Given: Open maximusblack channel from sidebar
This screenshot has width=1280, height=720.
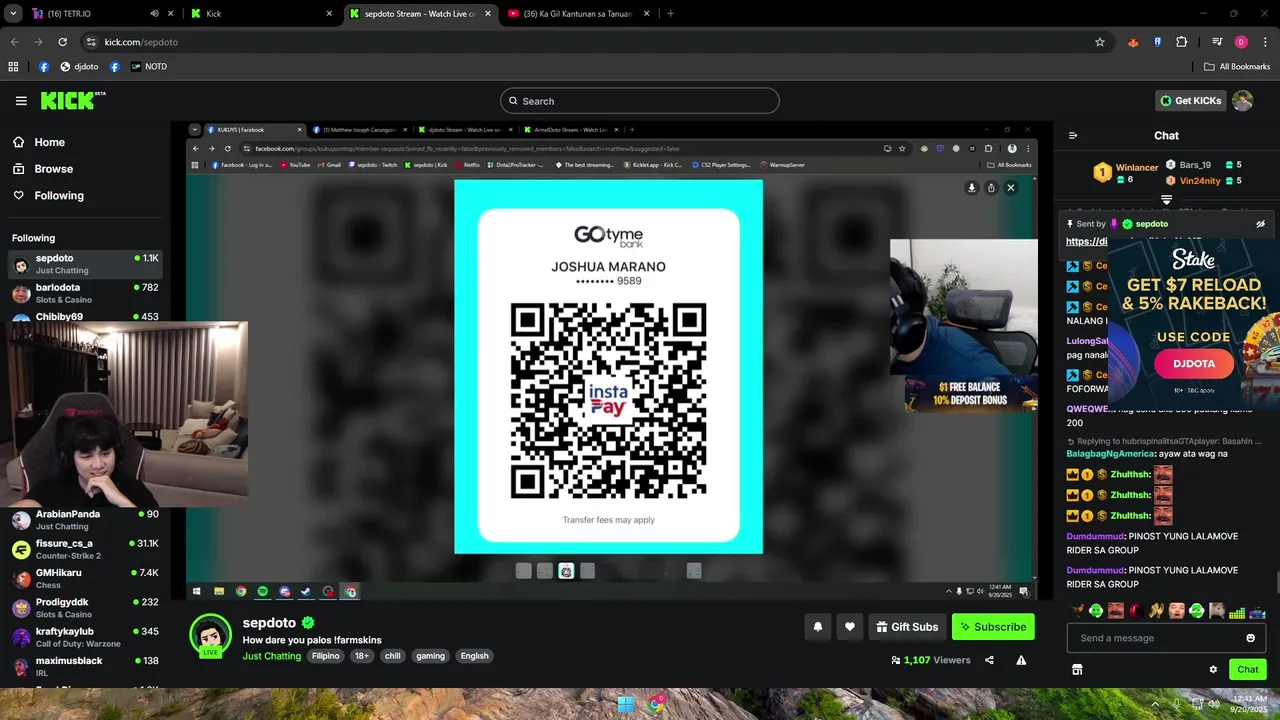Looking at the screenshot, I should point(85,666).
